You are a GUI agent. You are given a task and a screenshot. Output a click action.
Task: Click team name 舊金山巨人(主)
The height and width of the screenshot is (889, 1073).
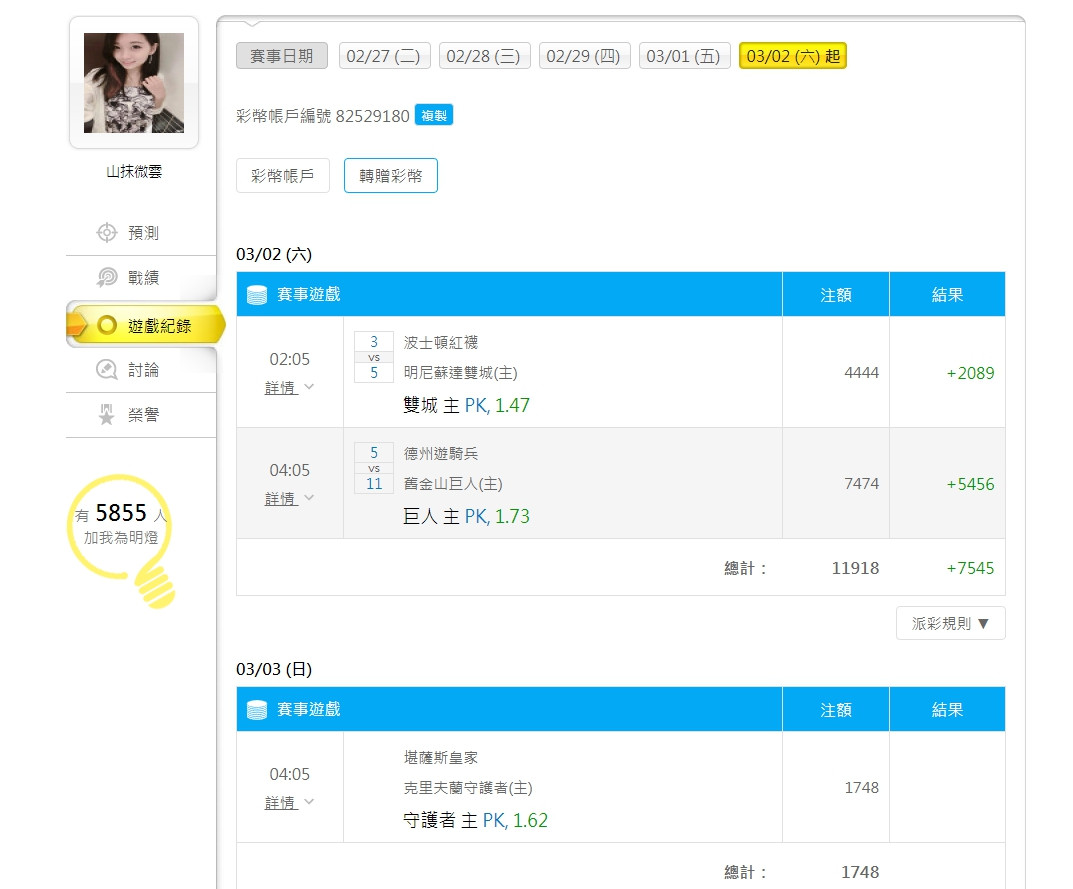point(453,484)
